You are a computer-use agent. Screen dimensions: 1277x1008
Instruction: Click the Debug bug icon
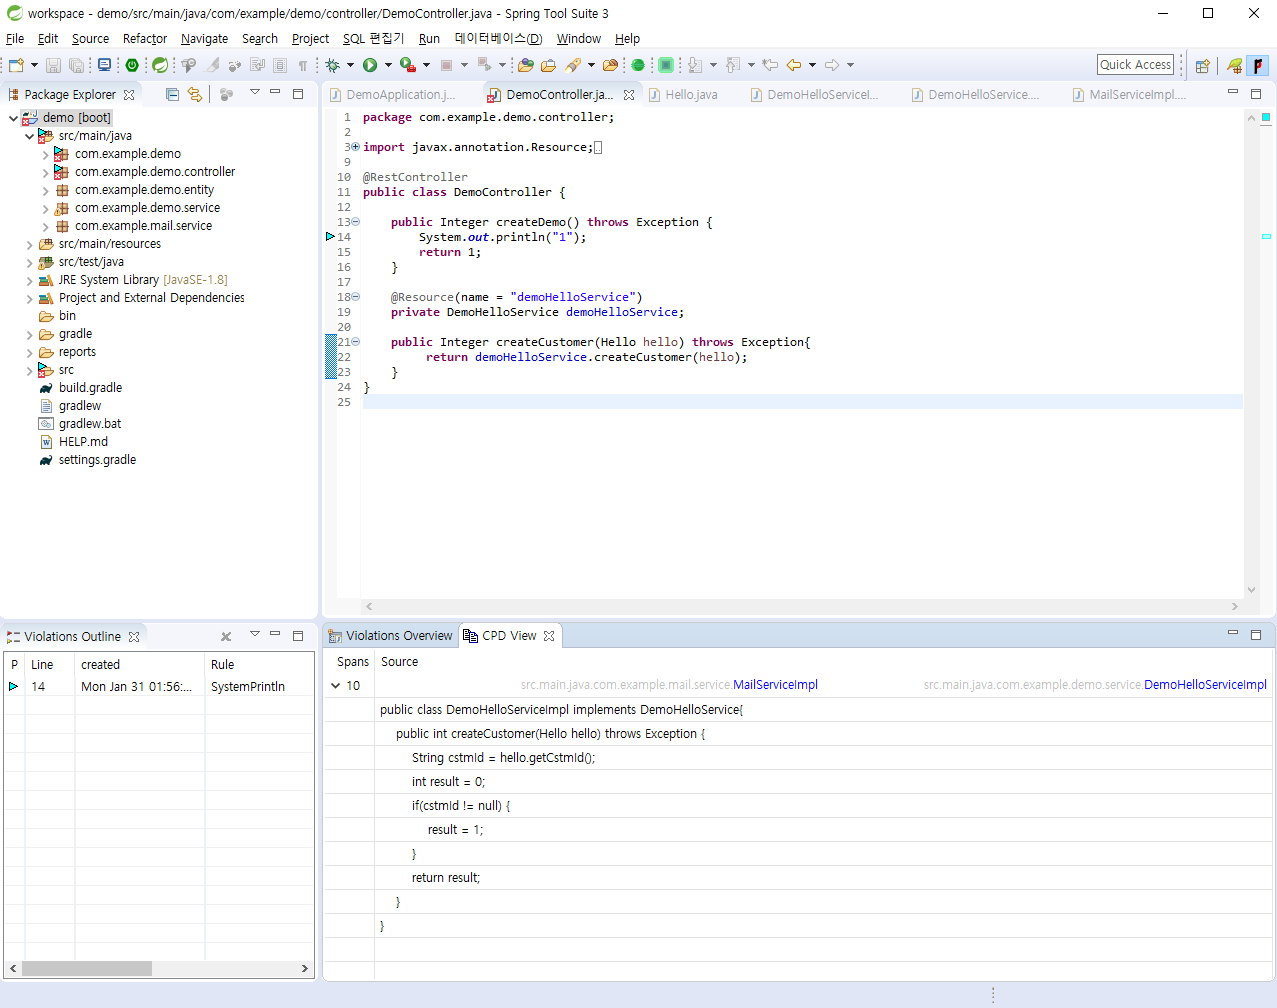[x=332, y=65]
